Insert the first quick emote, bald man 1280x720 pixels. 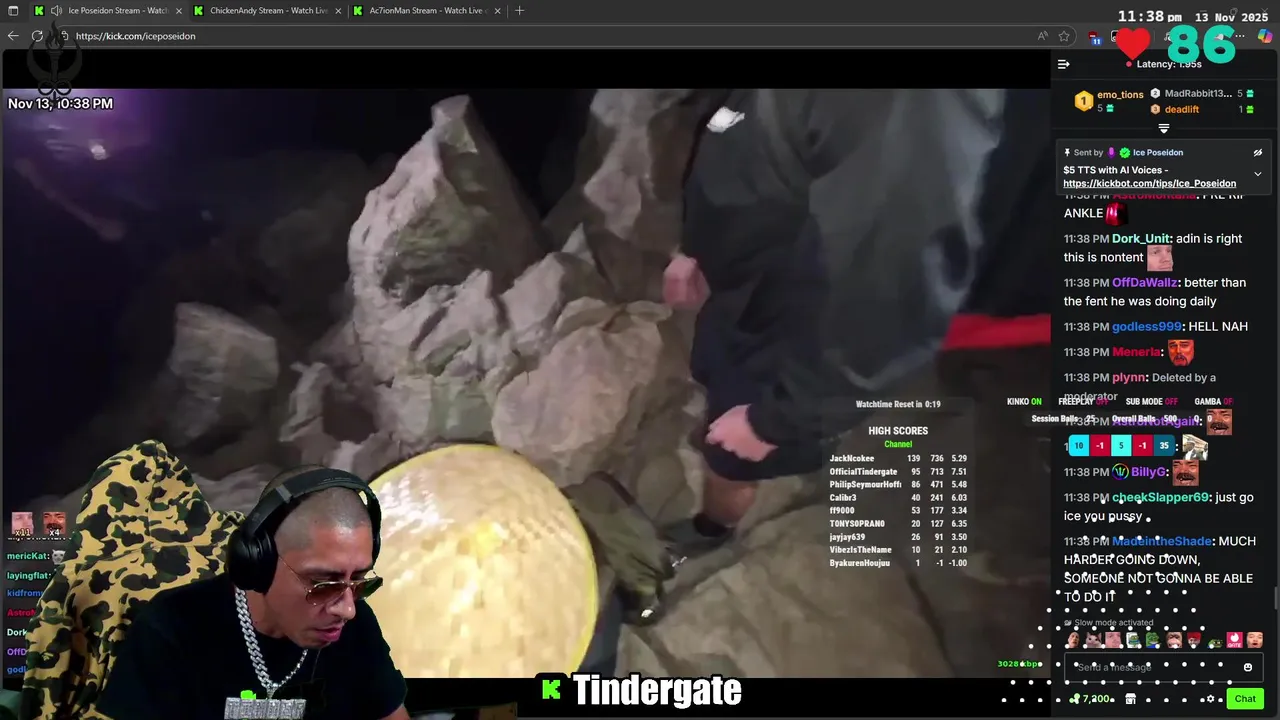[x=1073, y=640]
